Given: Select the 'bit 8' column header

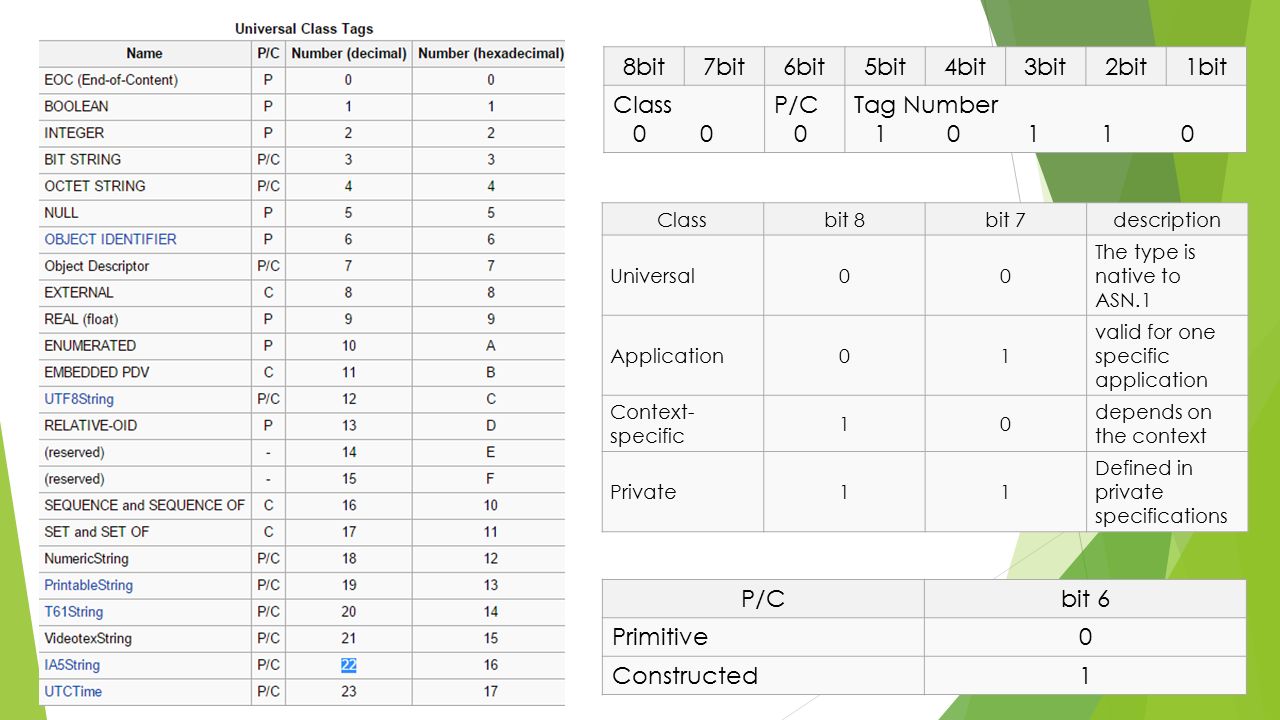Looking at the screenshot, I should (844, 220).
